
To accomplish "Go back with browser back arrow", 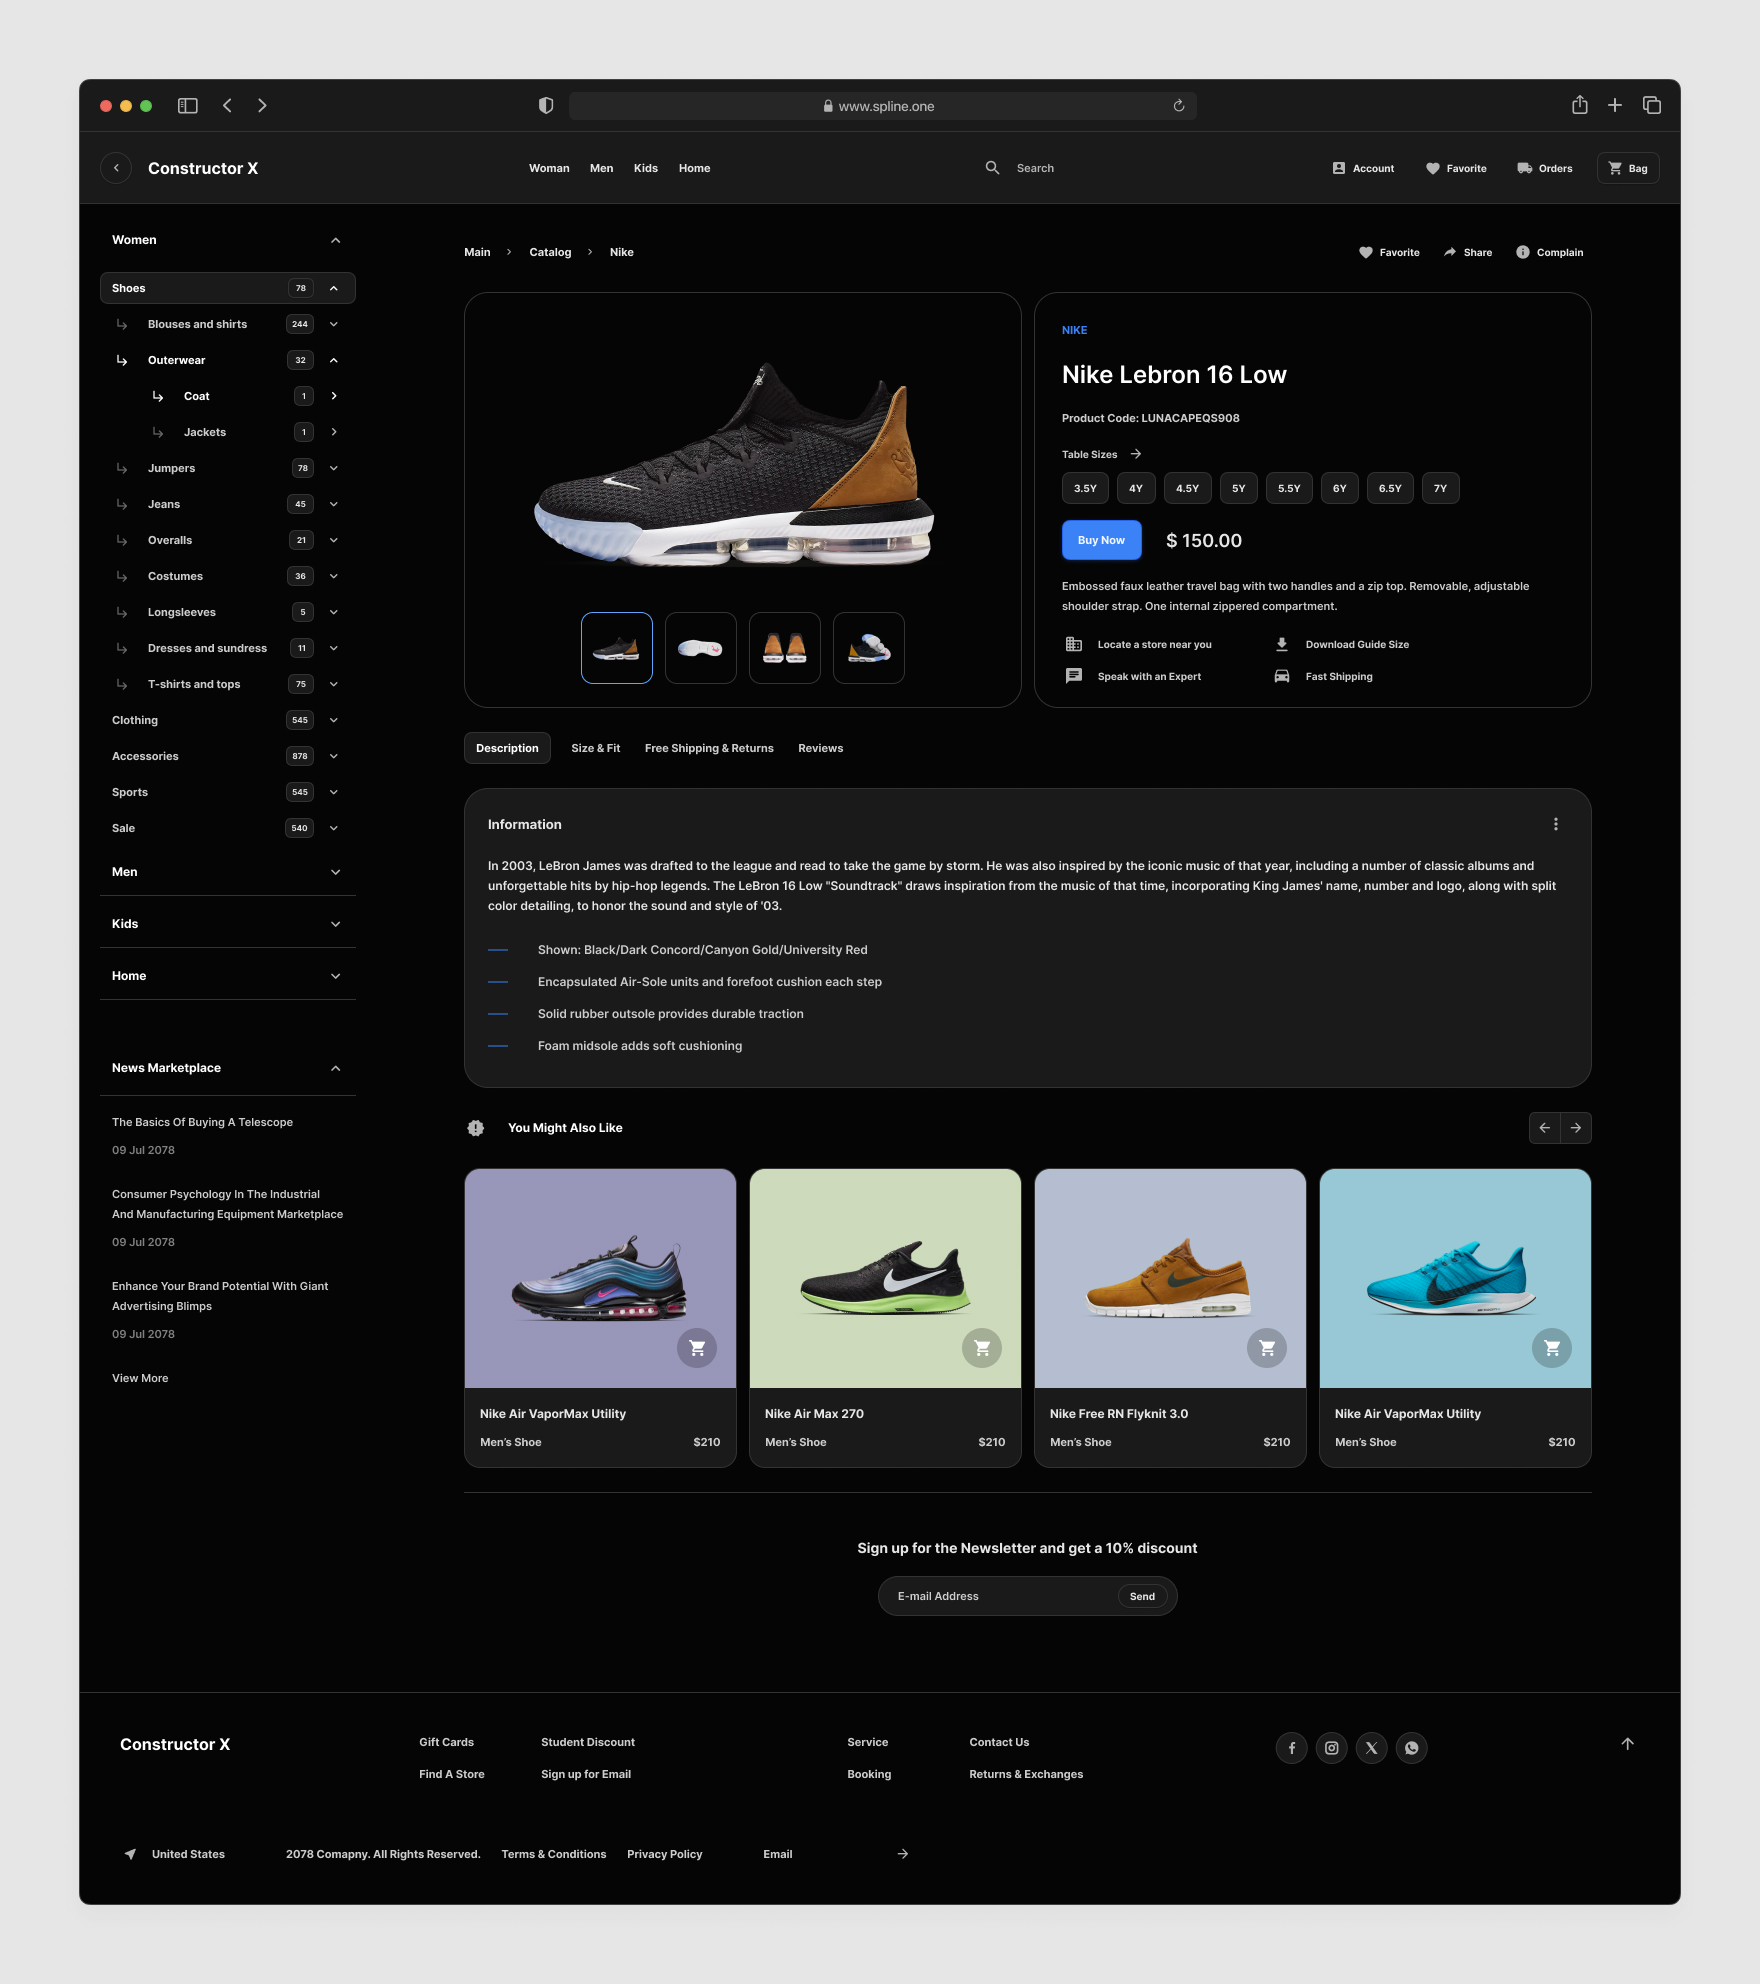I will click(228, 106).
